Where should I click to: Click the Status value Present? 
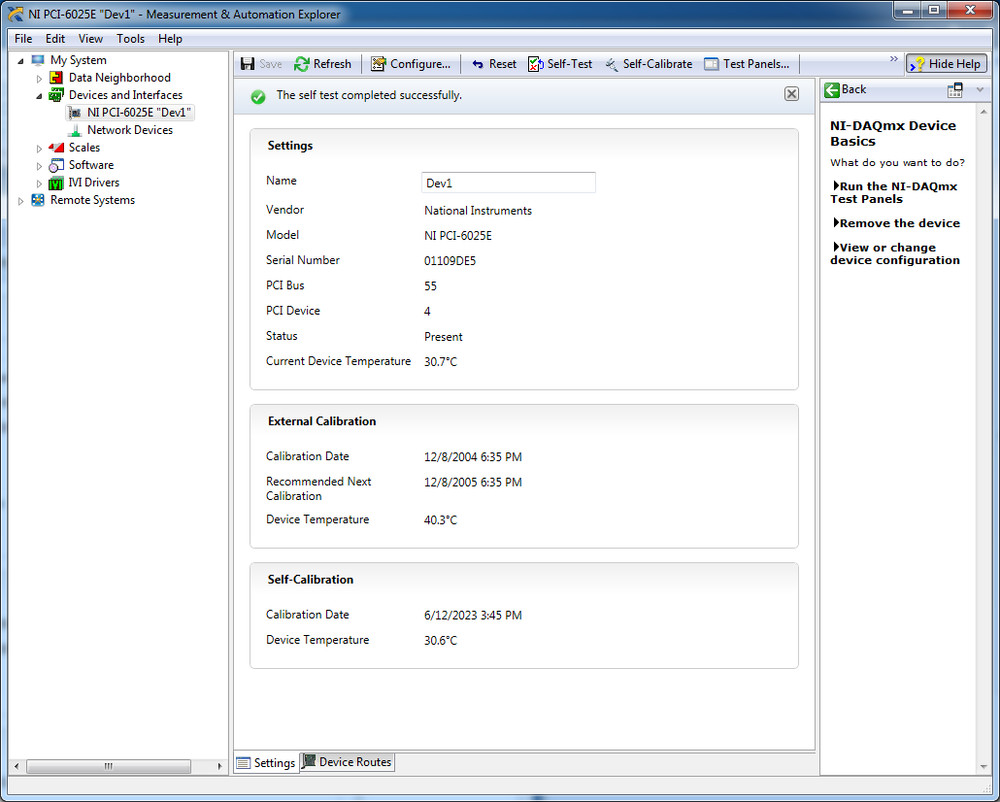click(x=443, y=337)
